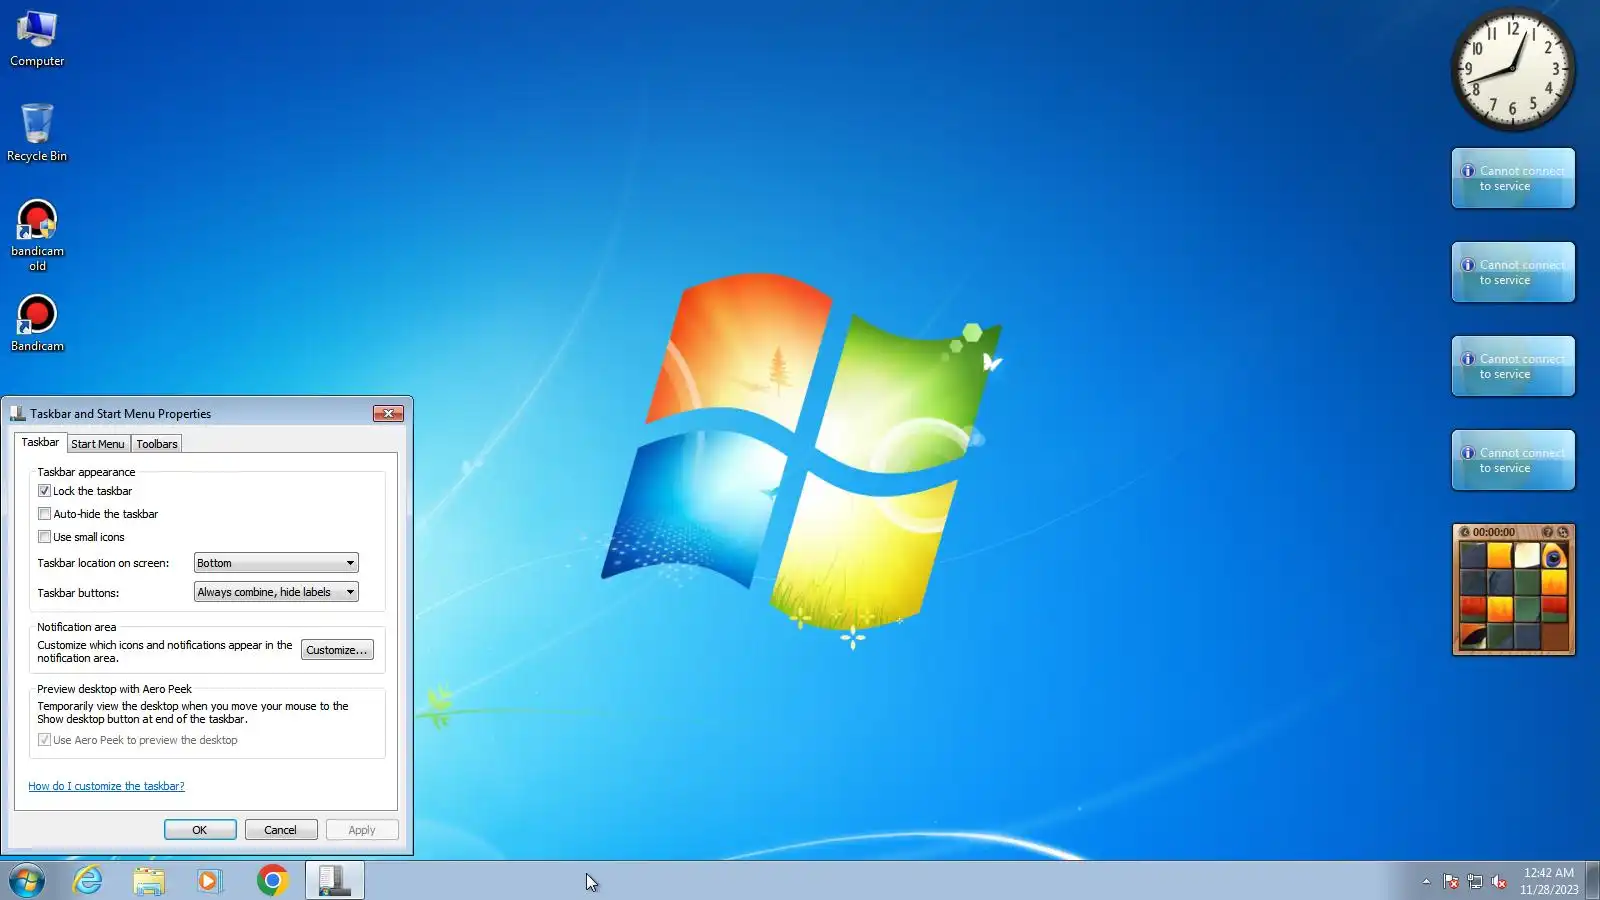Show hidden notification area icons arrow
Screen dimensions: 1600x900
coord(1426,881)
